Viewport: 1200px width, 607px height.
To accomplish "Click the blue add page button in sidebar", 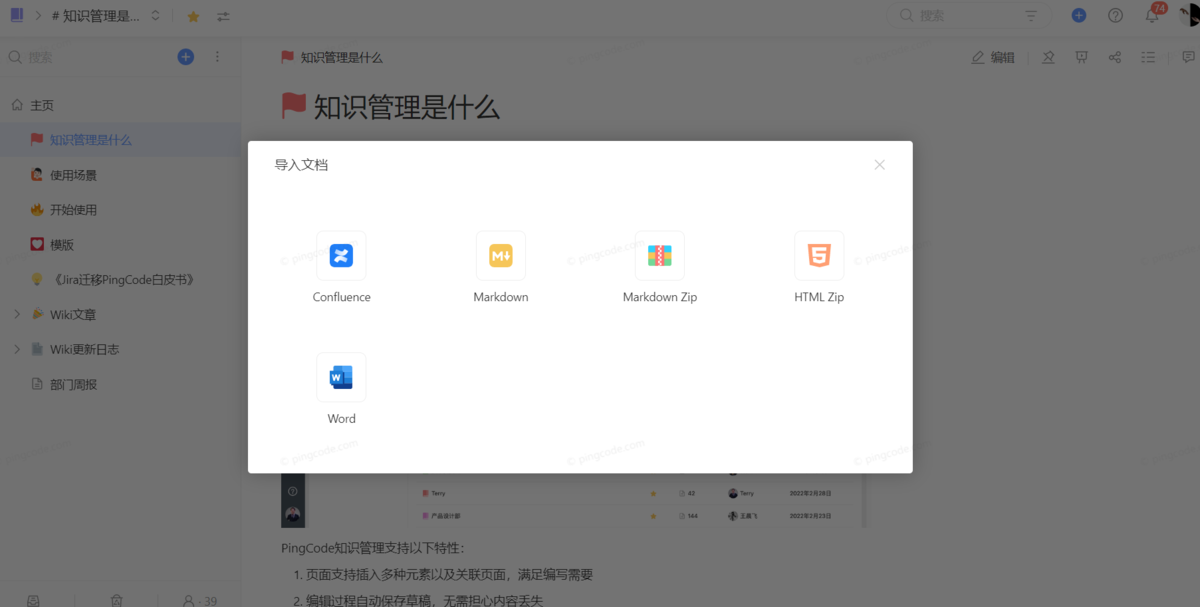I will point(186,57).
